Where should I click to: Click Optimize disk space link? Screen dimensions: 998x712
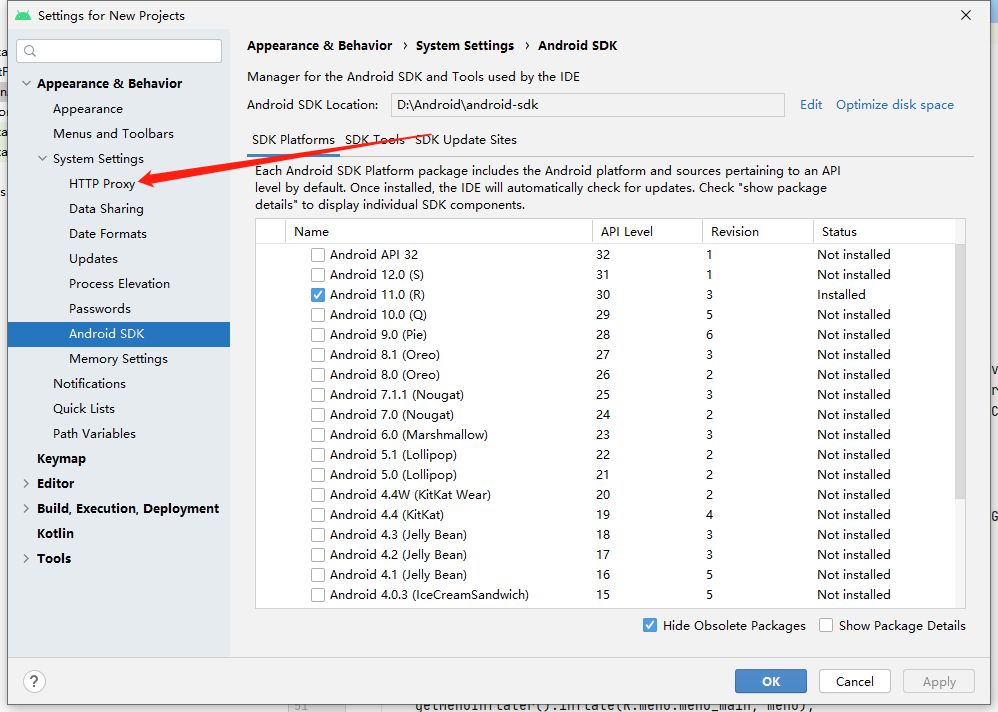[894, 105]
